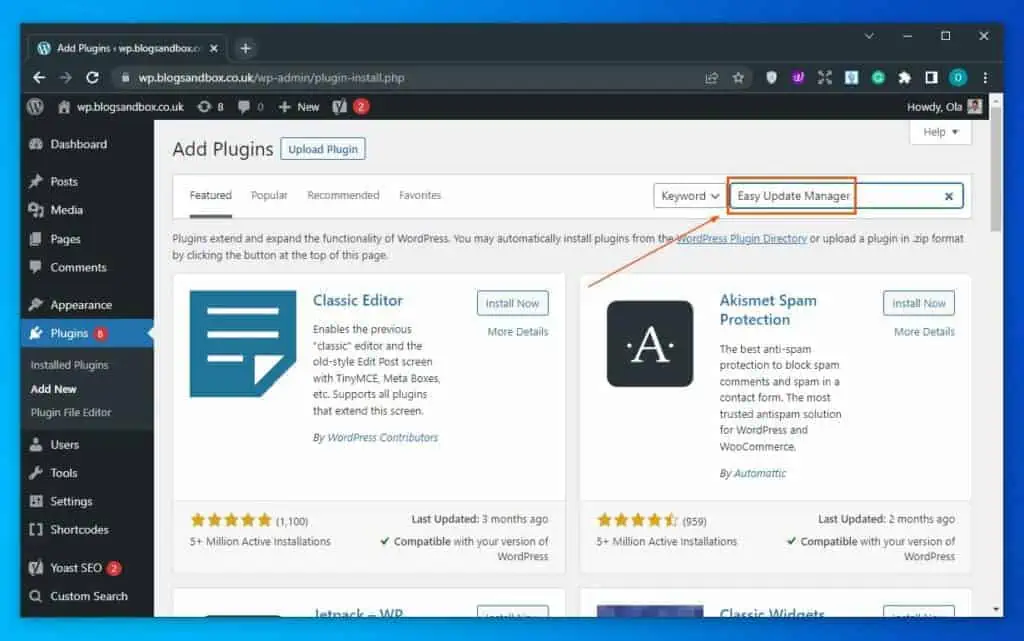Clear the search box using the X icon

coord(948,196)
